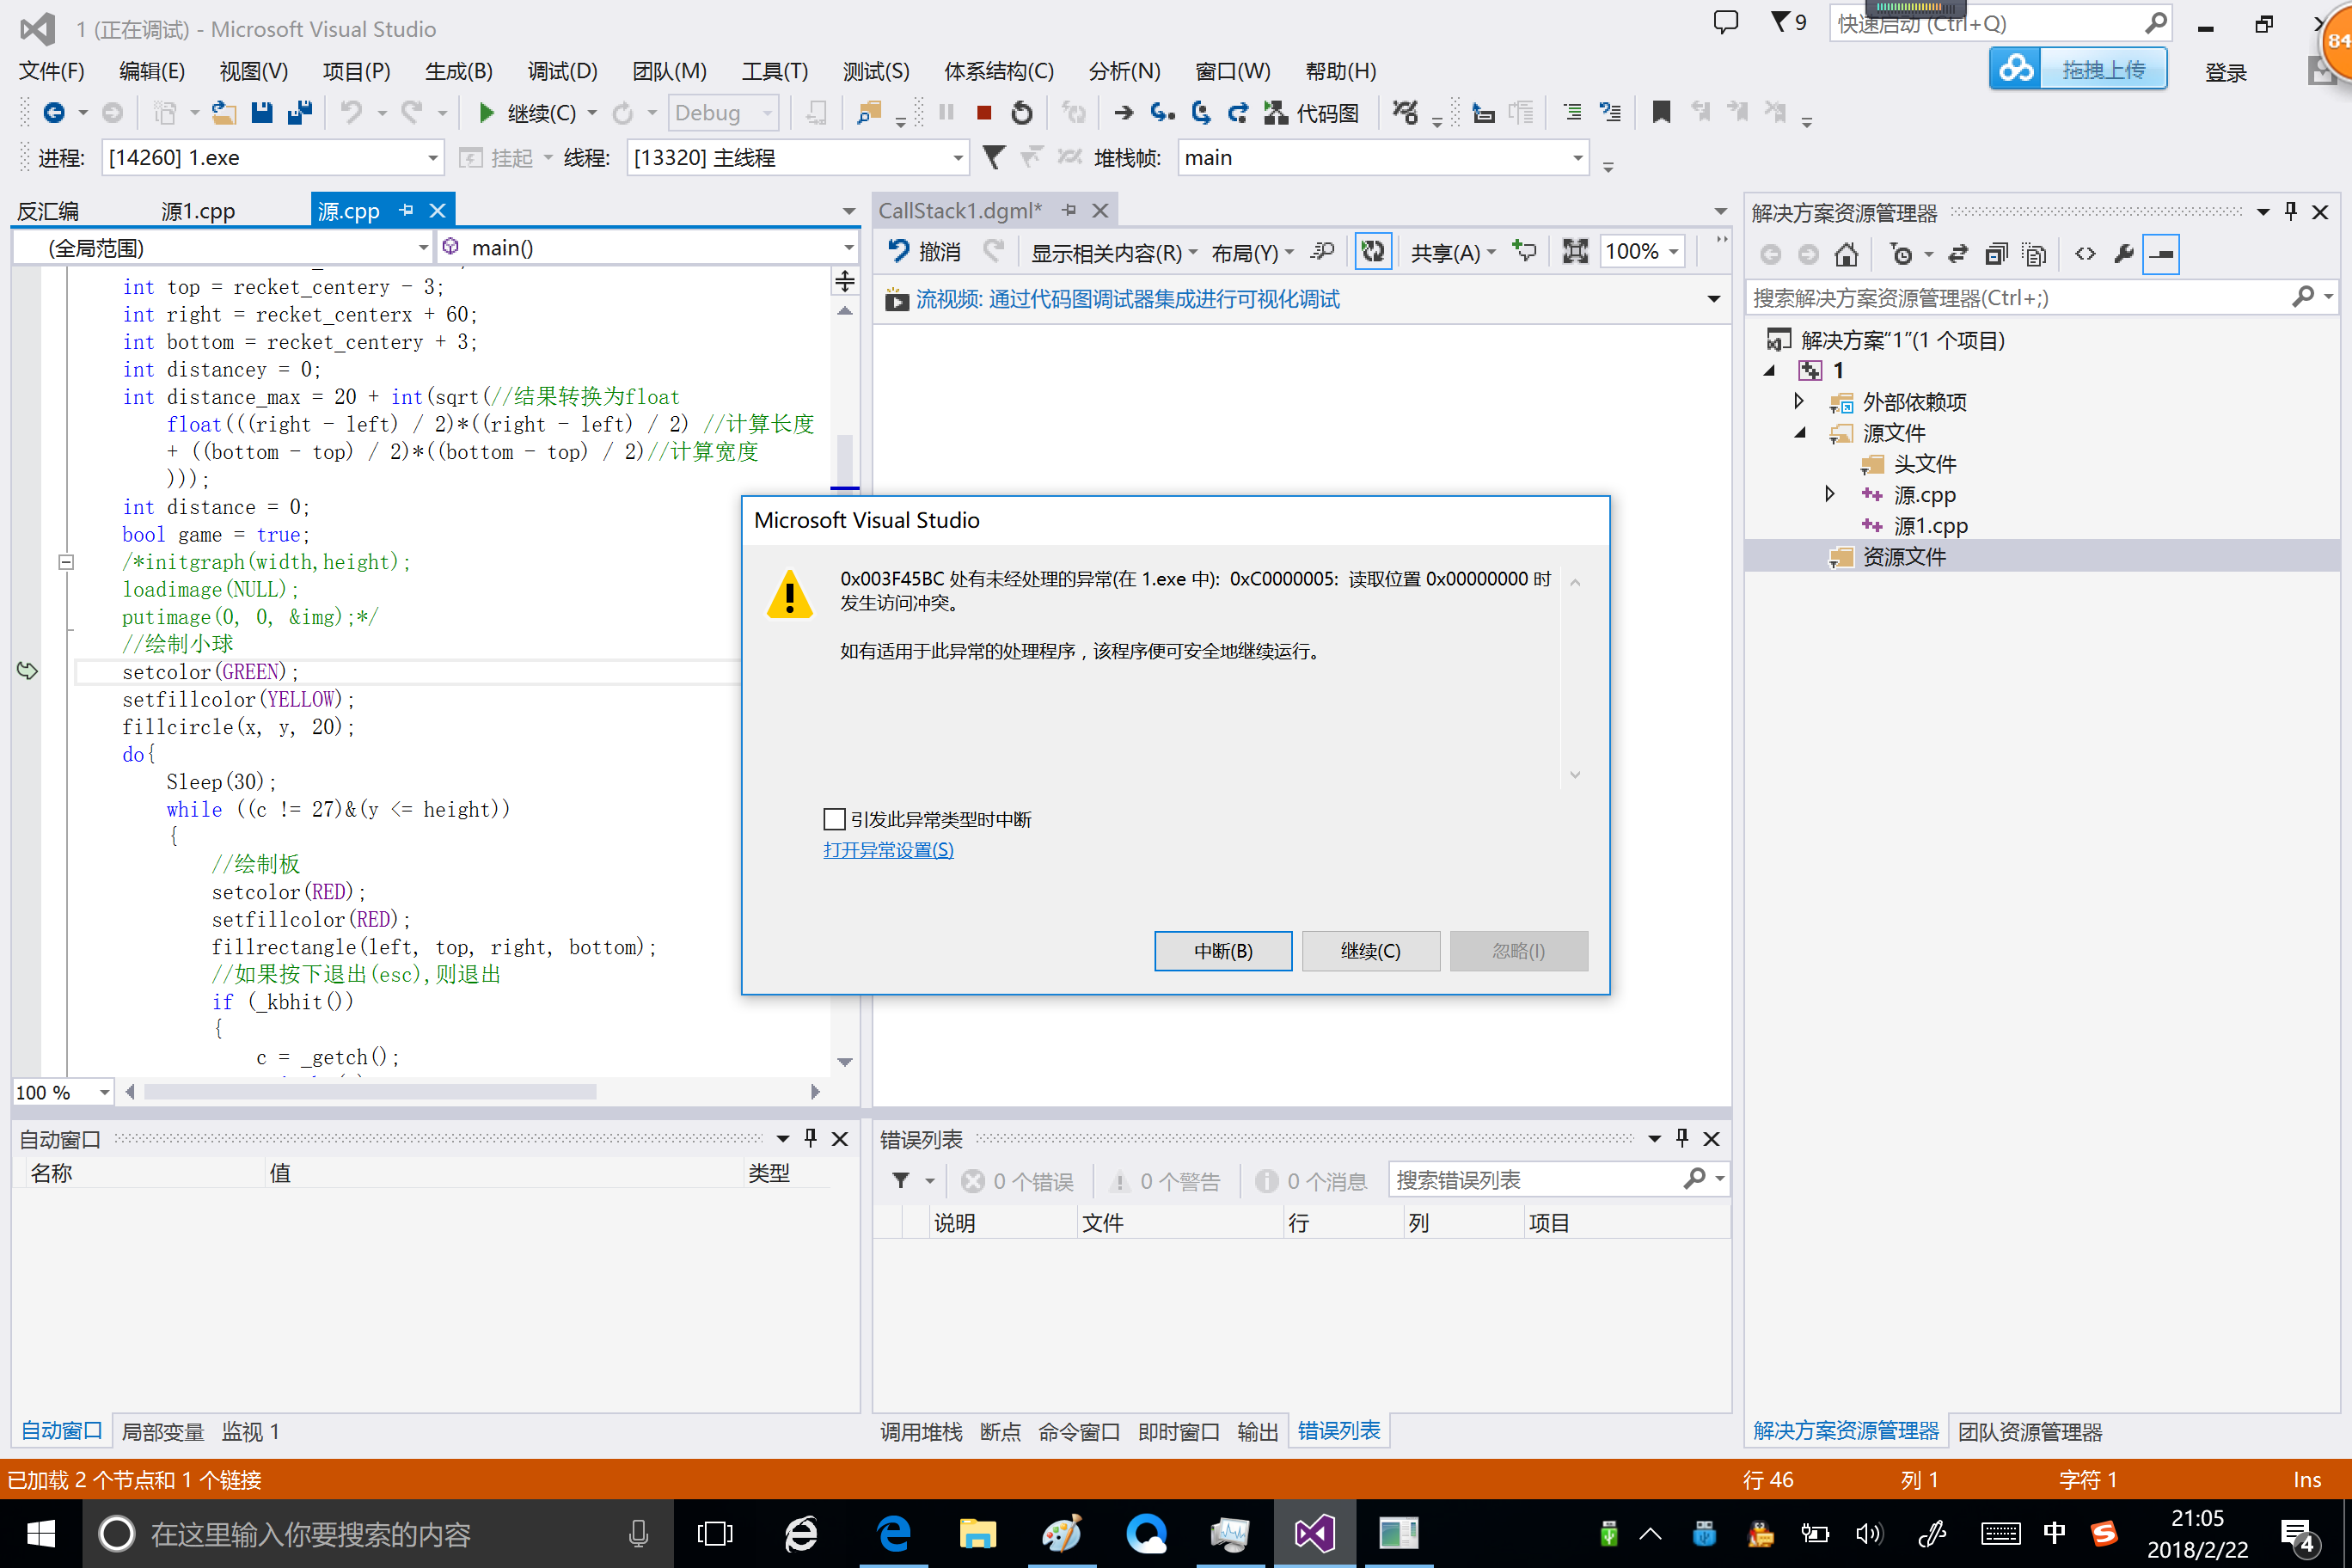This screenshot has width=2352, height=1568.
Task: Open the Code Map (代码图) toolbar icon
Action: tap(1311, 113)
